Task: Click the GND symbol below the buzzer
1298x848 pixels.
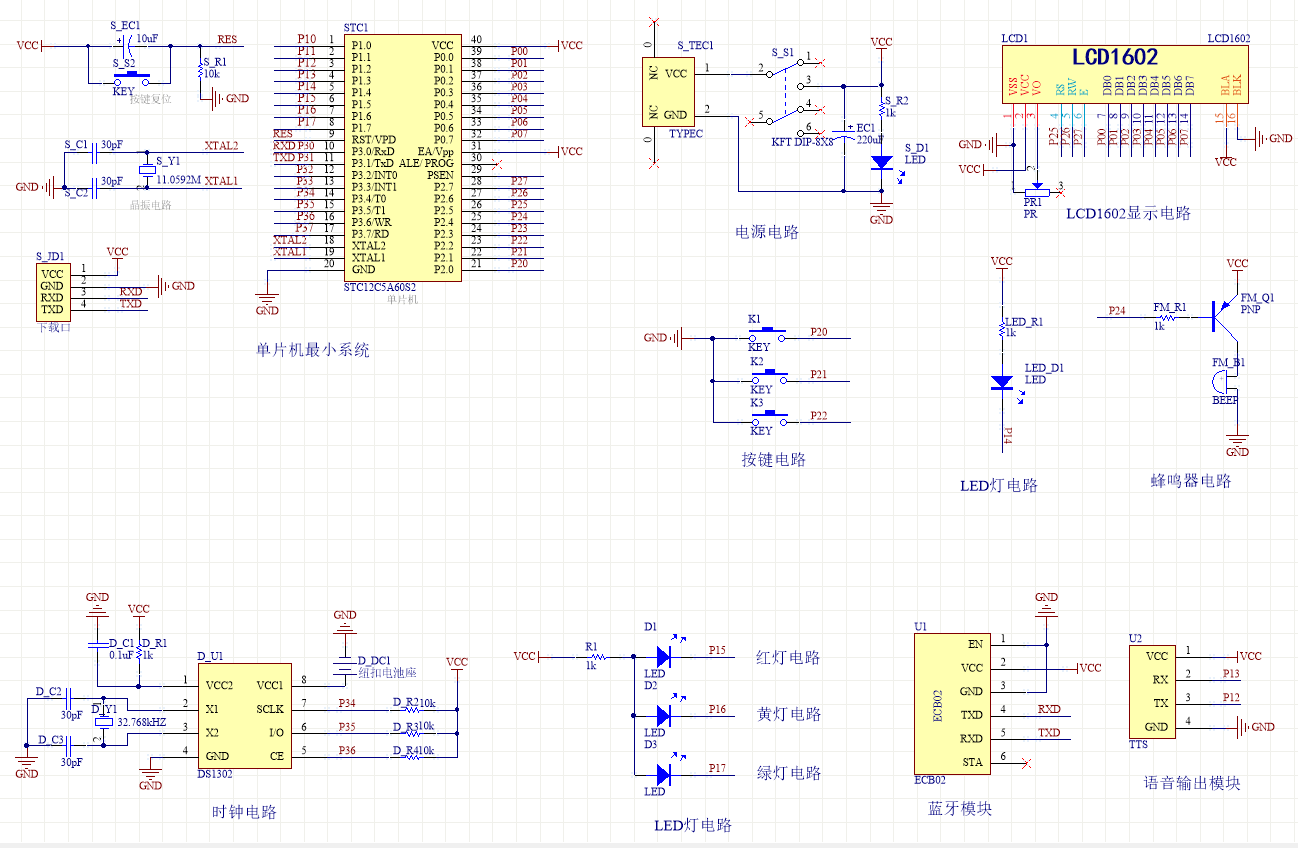Action: coord(1238,443)
